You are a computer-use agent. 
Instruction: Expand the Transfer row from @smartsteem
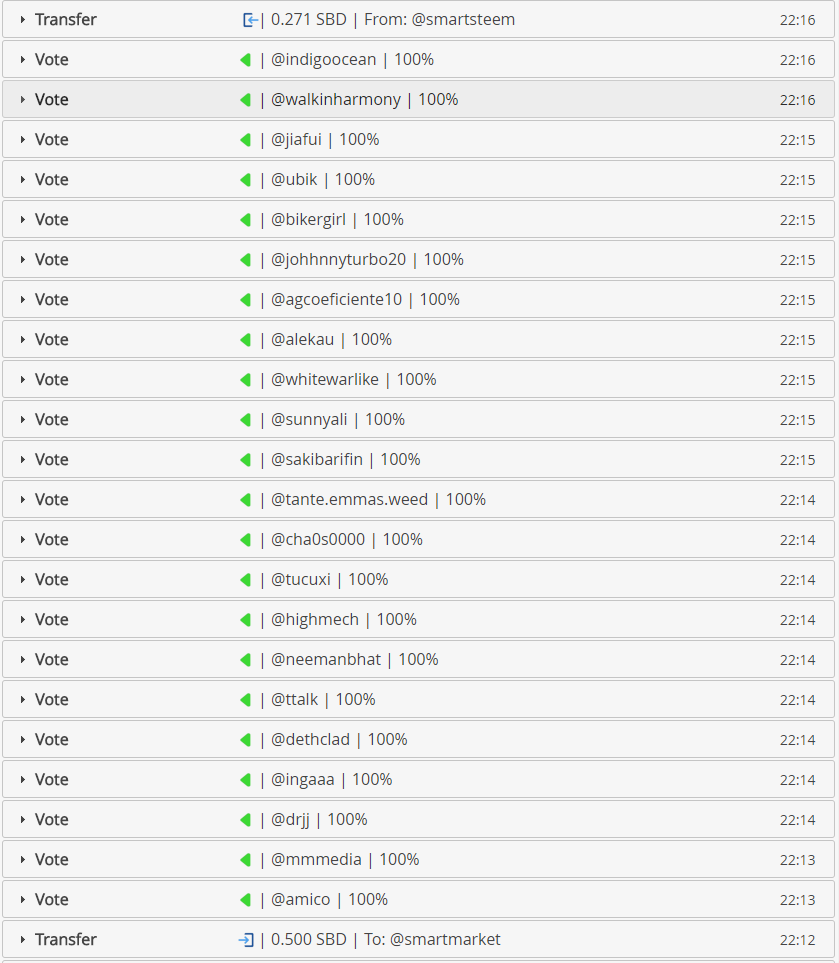click(23, 20)
